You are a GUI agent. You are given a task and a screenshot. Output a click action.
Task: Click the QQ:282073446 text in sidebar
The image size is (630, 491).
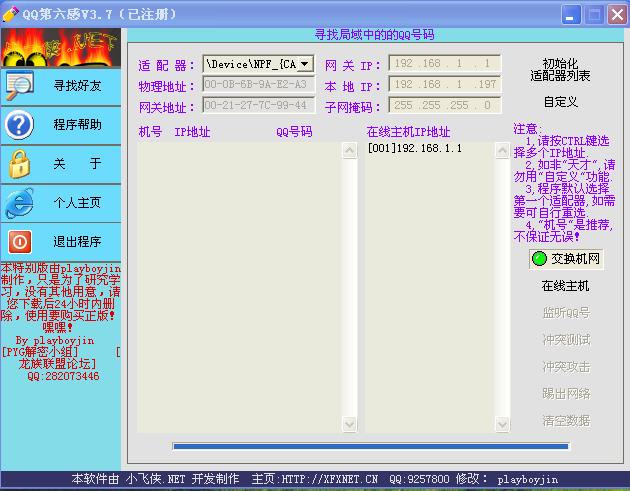click(63, 376)
